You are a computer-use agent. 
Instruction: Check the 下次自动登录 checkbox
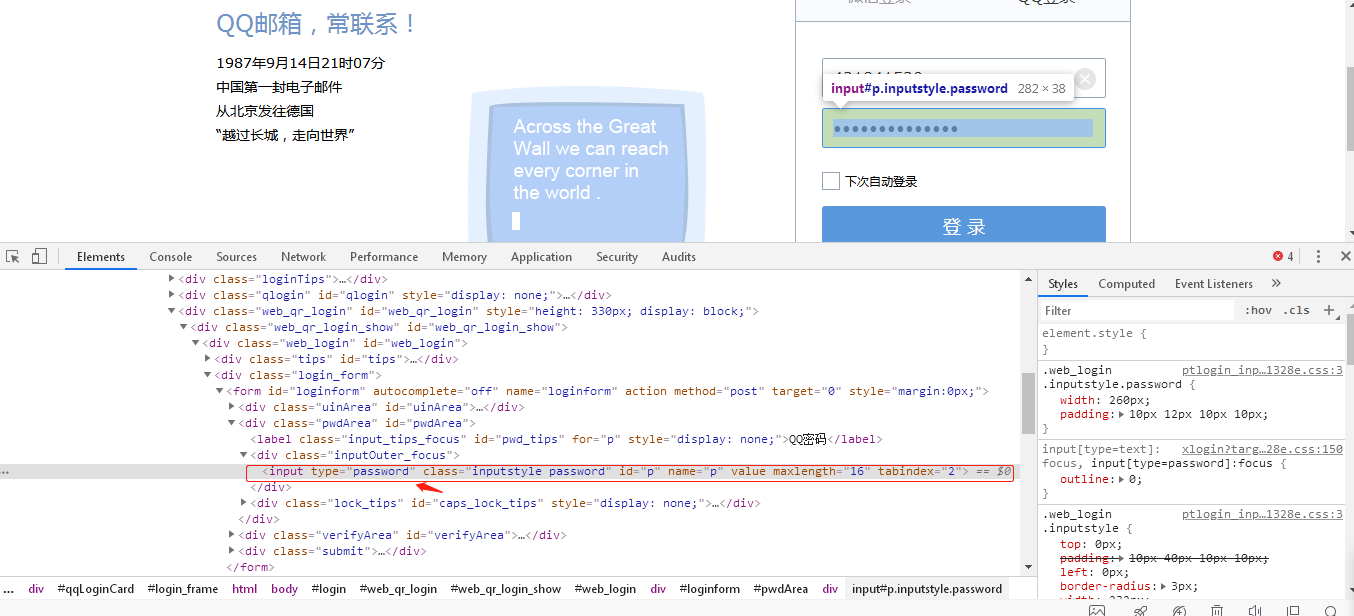pyautogui.click(x=830, y=181)
